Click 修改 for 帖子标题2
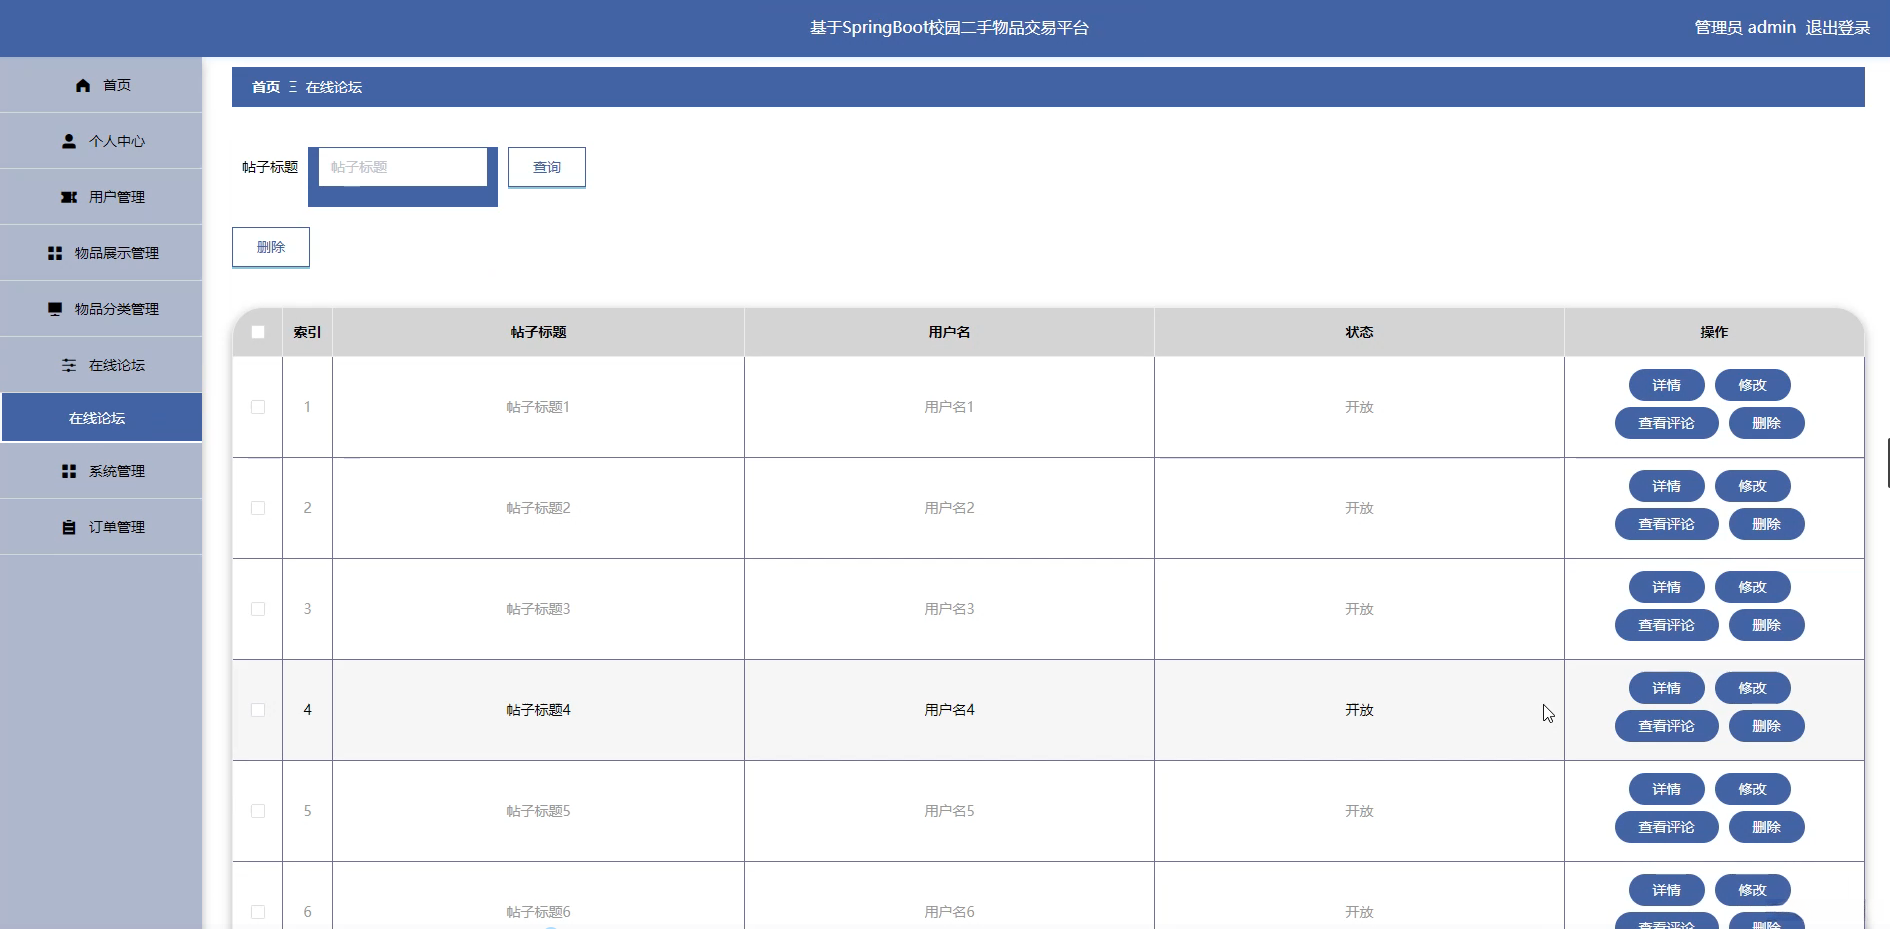 (1753, 486)
